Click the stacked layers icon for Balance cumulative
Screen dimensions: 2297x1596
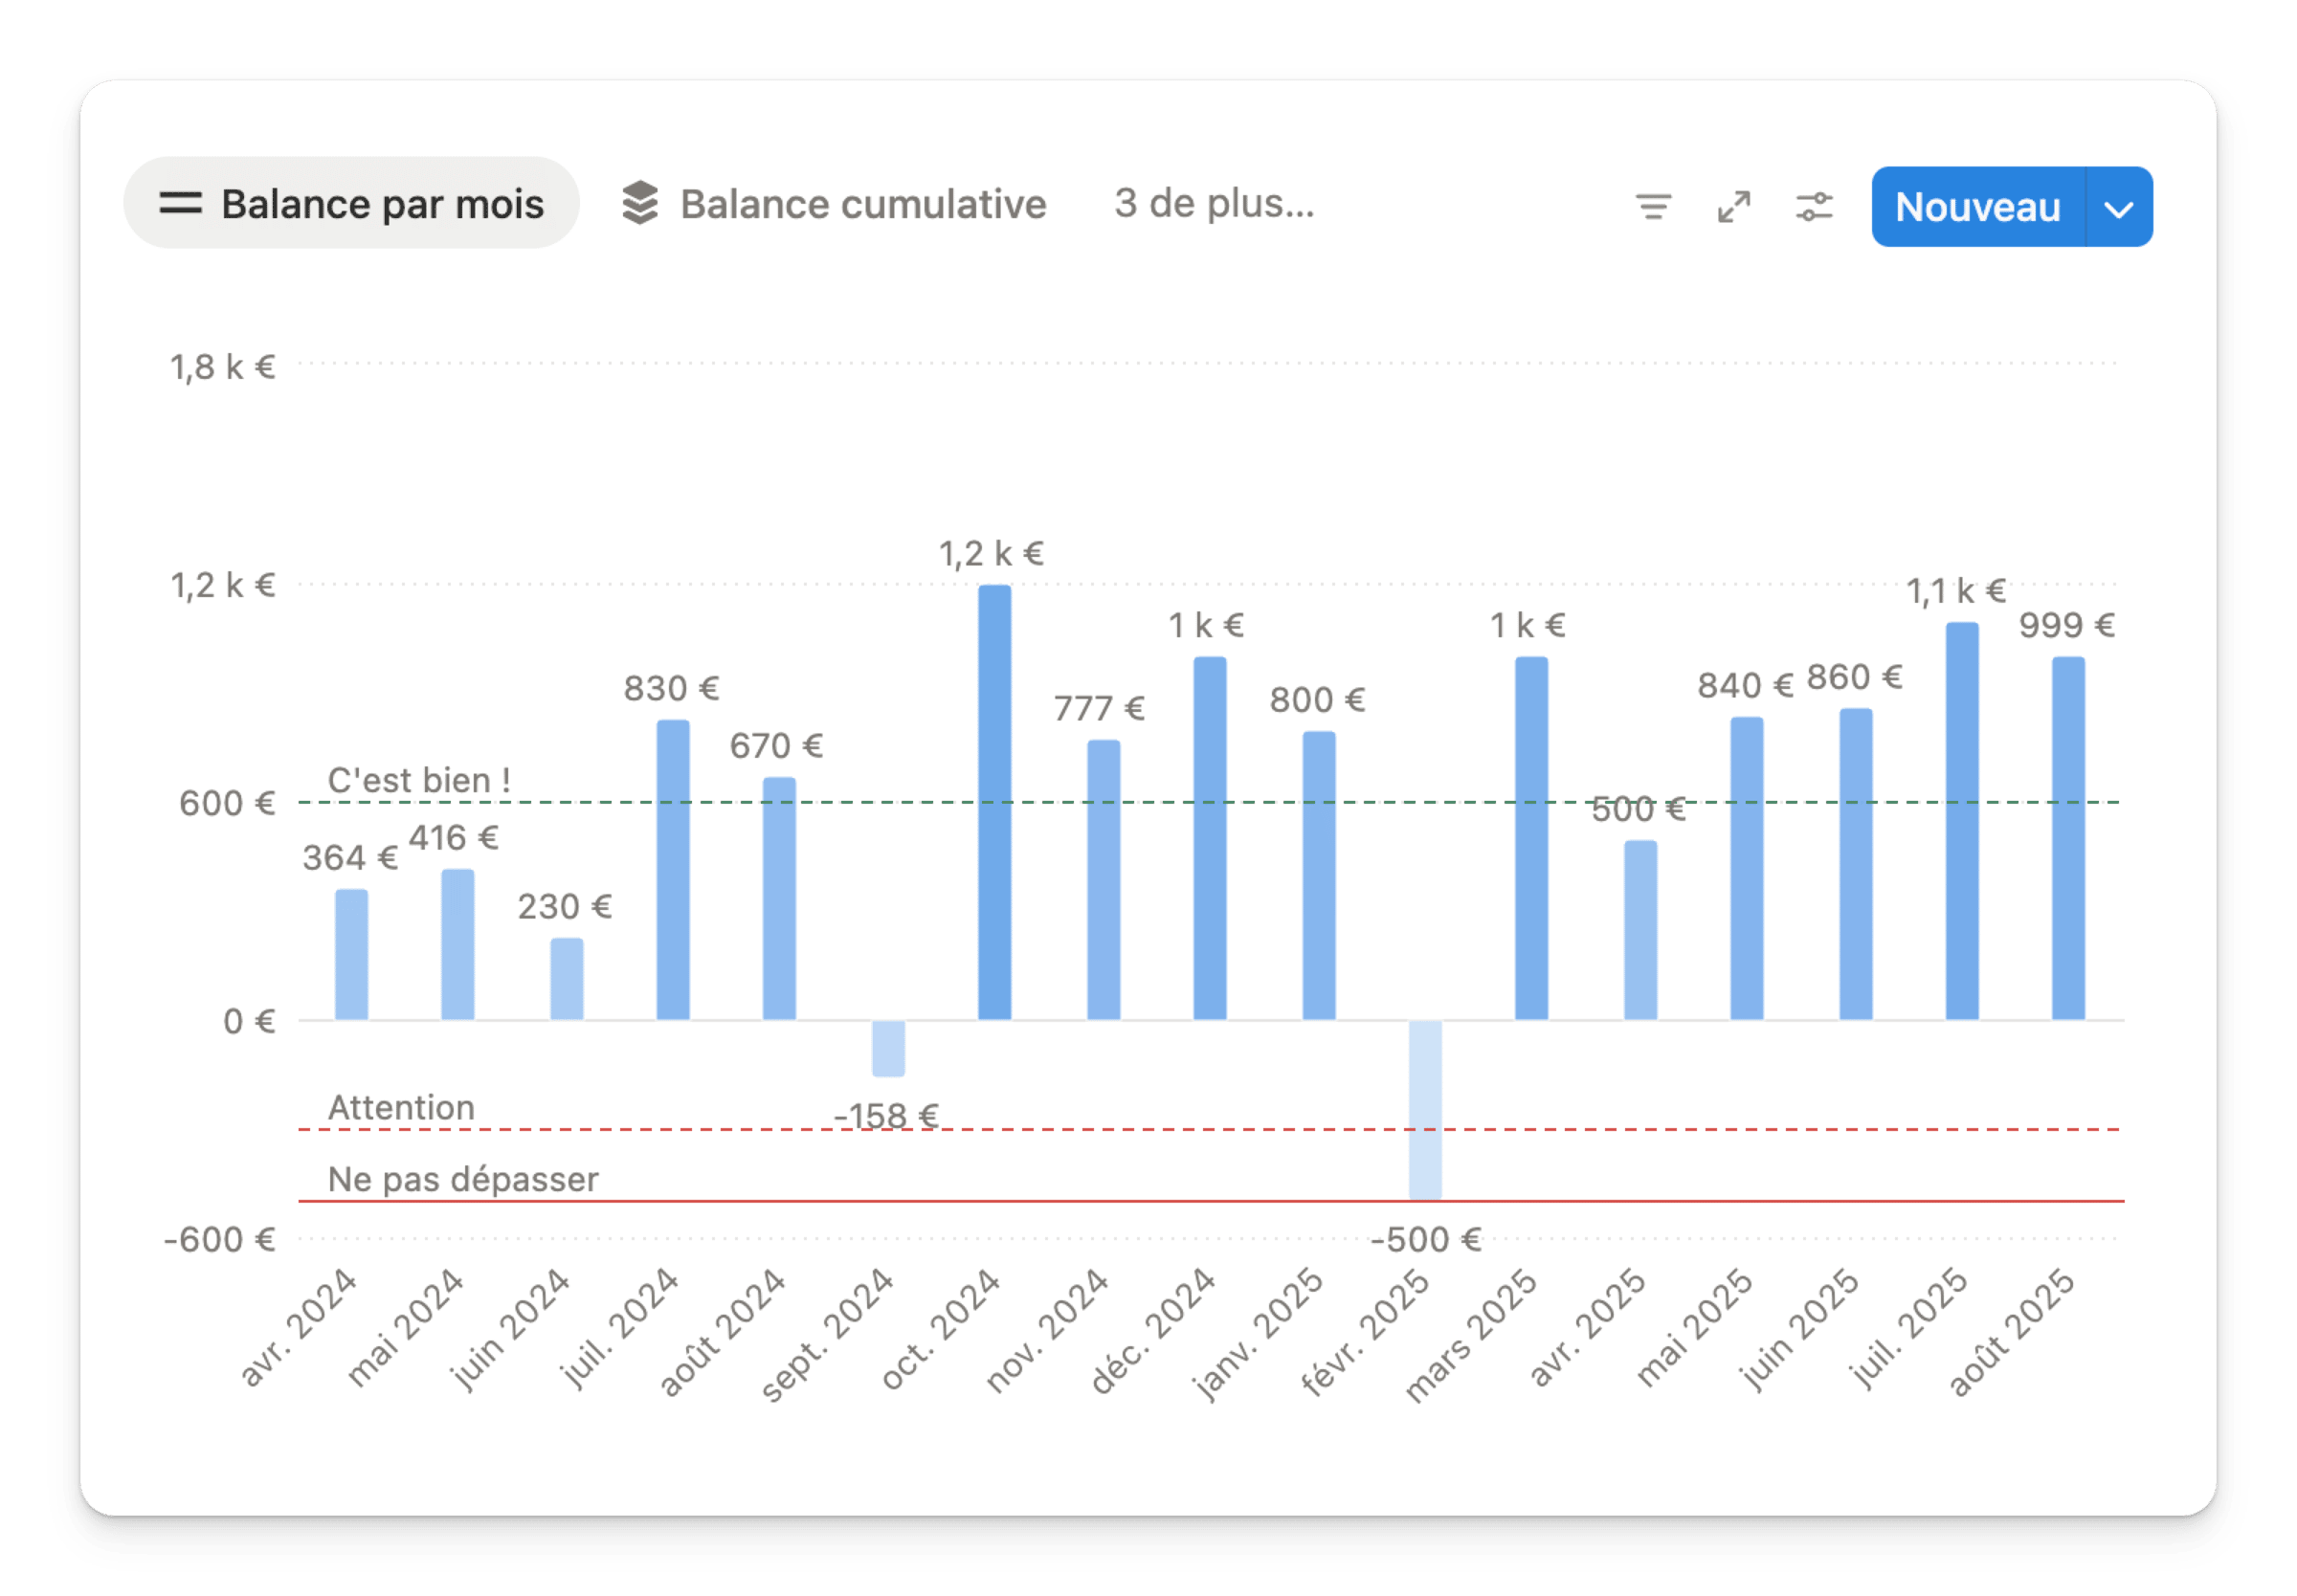(x=640, y=204)
